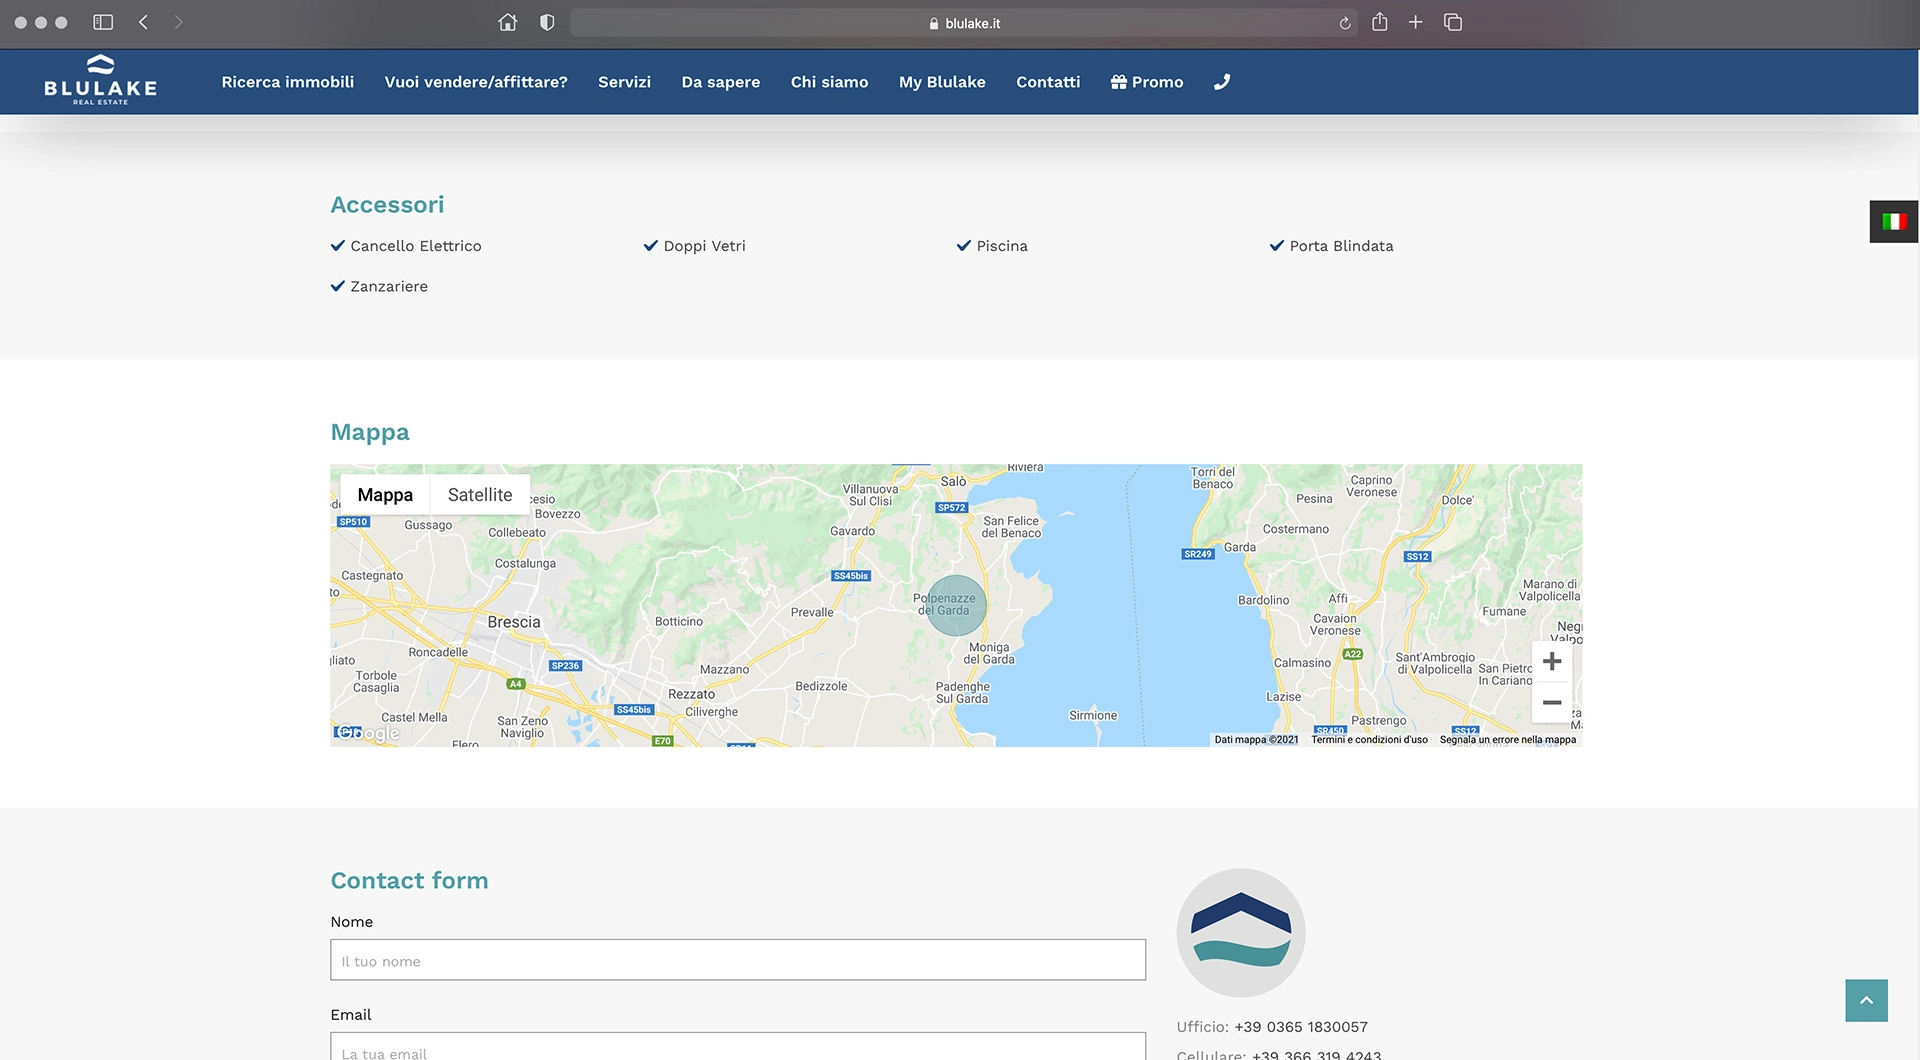Open the Chi siamo page
This screenshot has height=1060, width=1920.
point(829,82)
